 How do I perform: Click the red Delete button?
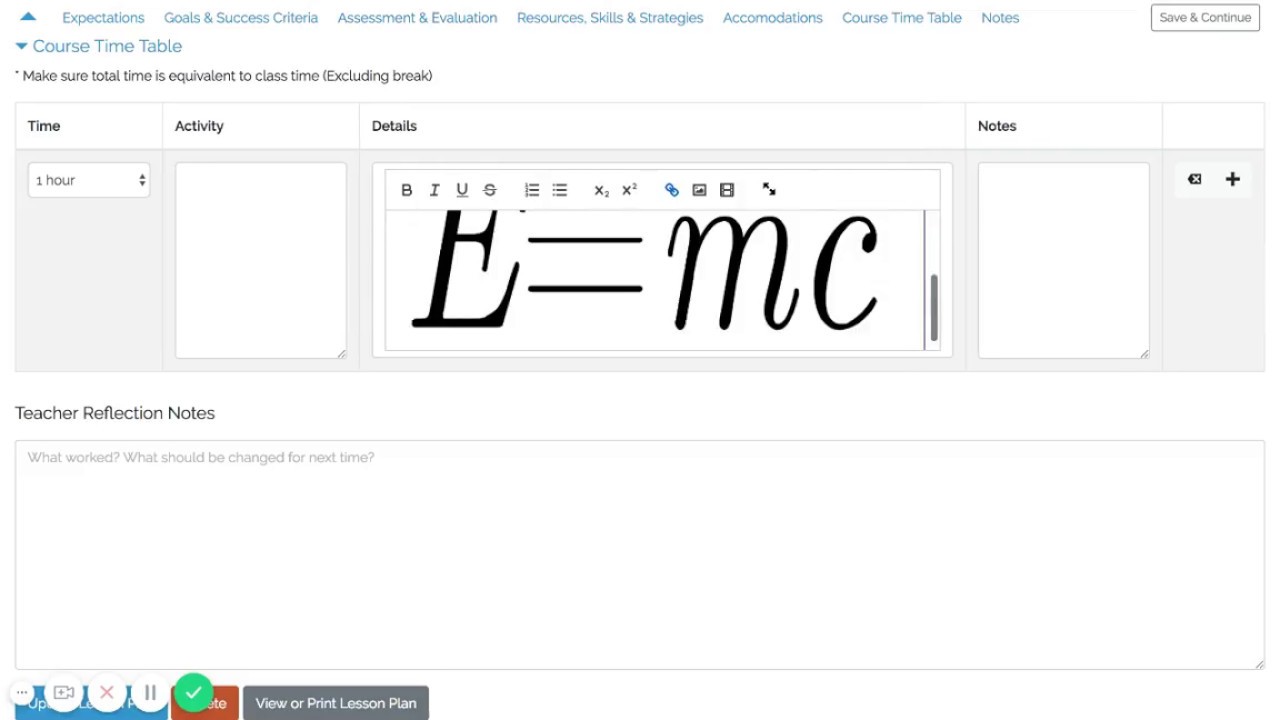(206, 703)
